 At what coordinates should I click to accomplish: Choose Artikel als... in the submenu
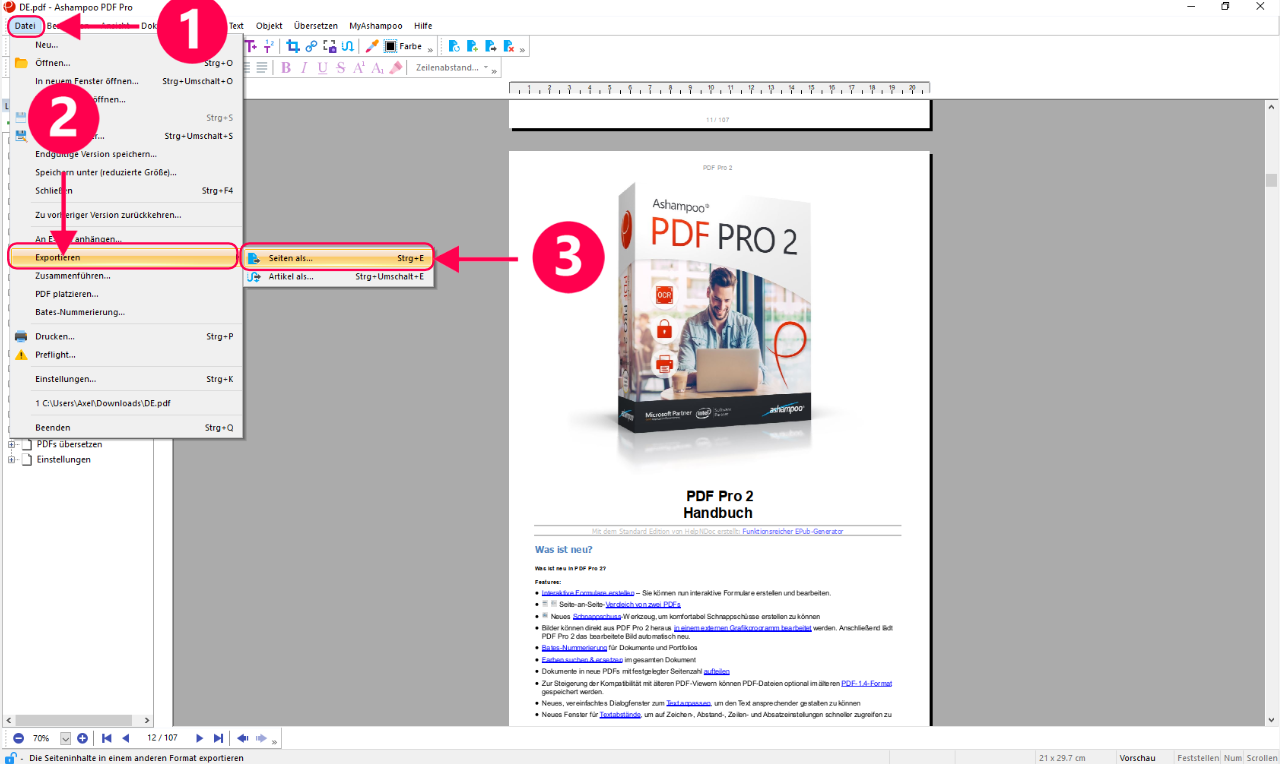point(338,276)
